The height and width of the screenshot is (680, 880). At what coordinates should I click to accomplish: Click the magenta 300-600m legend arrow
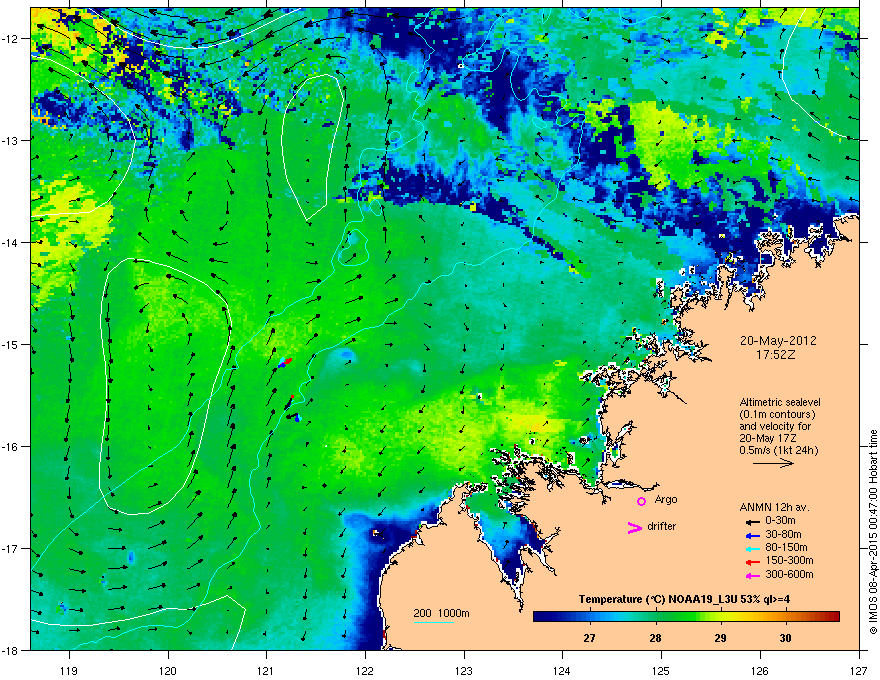tap(752, 576)
